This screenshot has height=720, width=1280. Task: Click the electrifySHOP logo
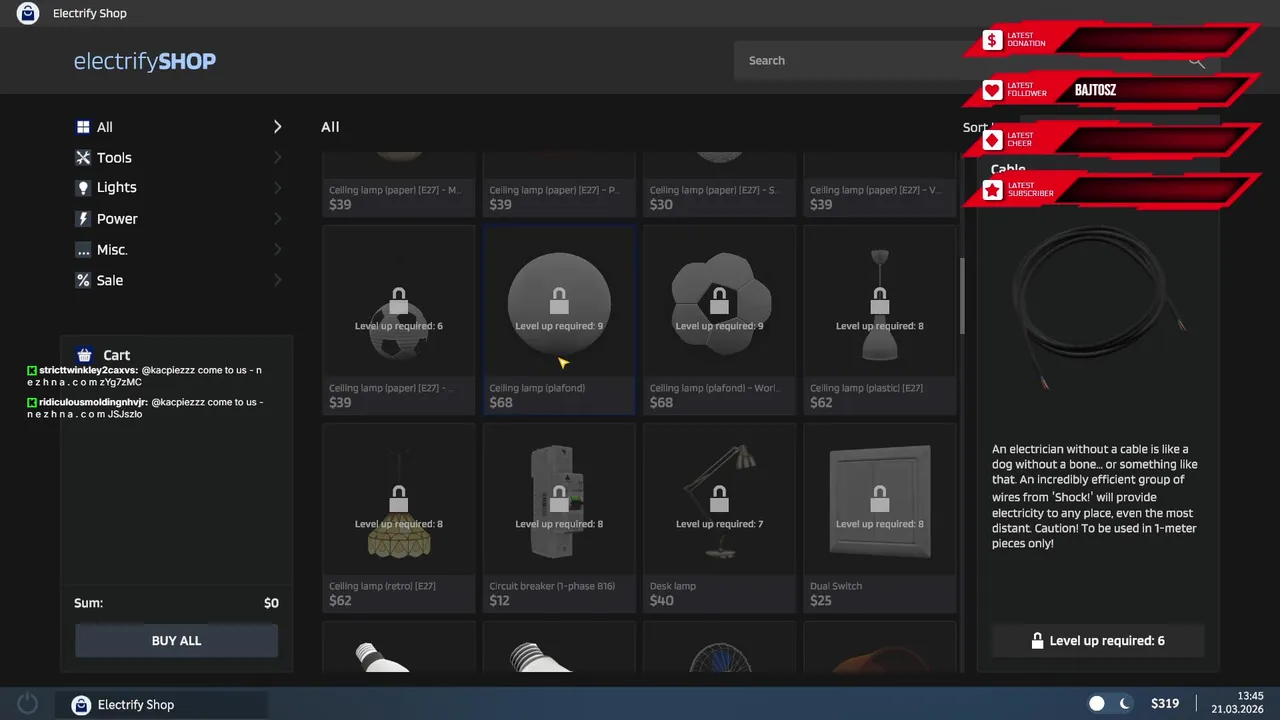tap(145, 61)
